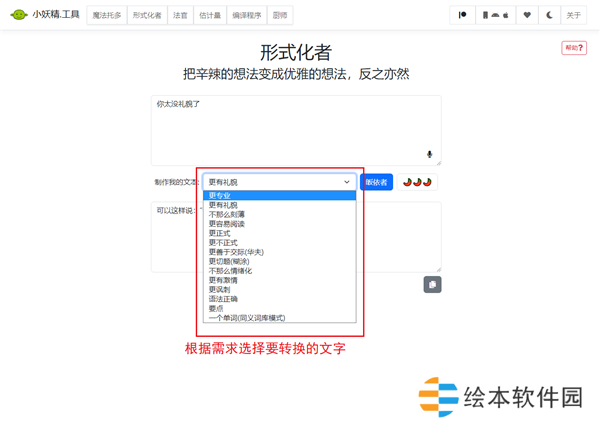Switch to the 估计量 tab

point(211,15)
